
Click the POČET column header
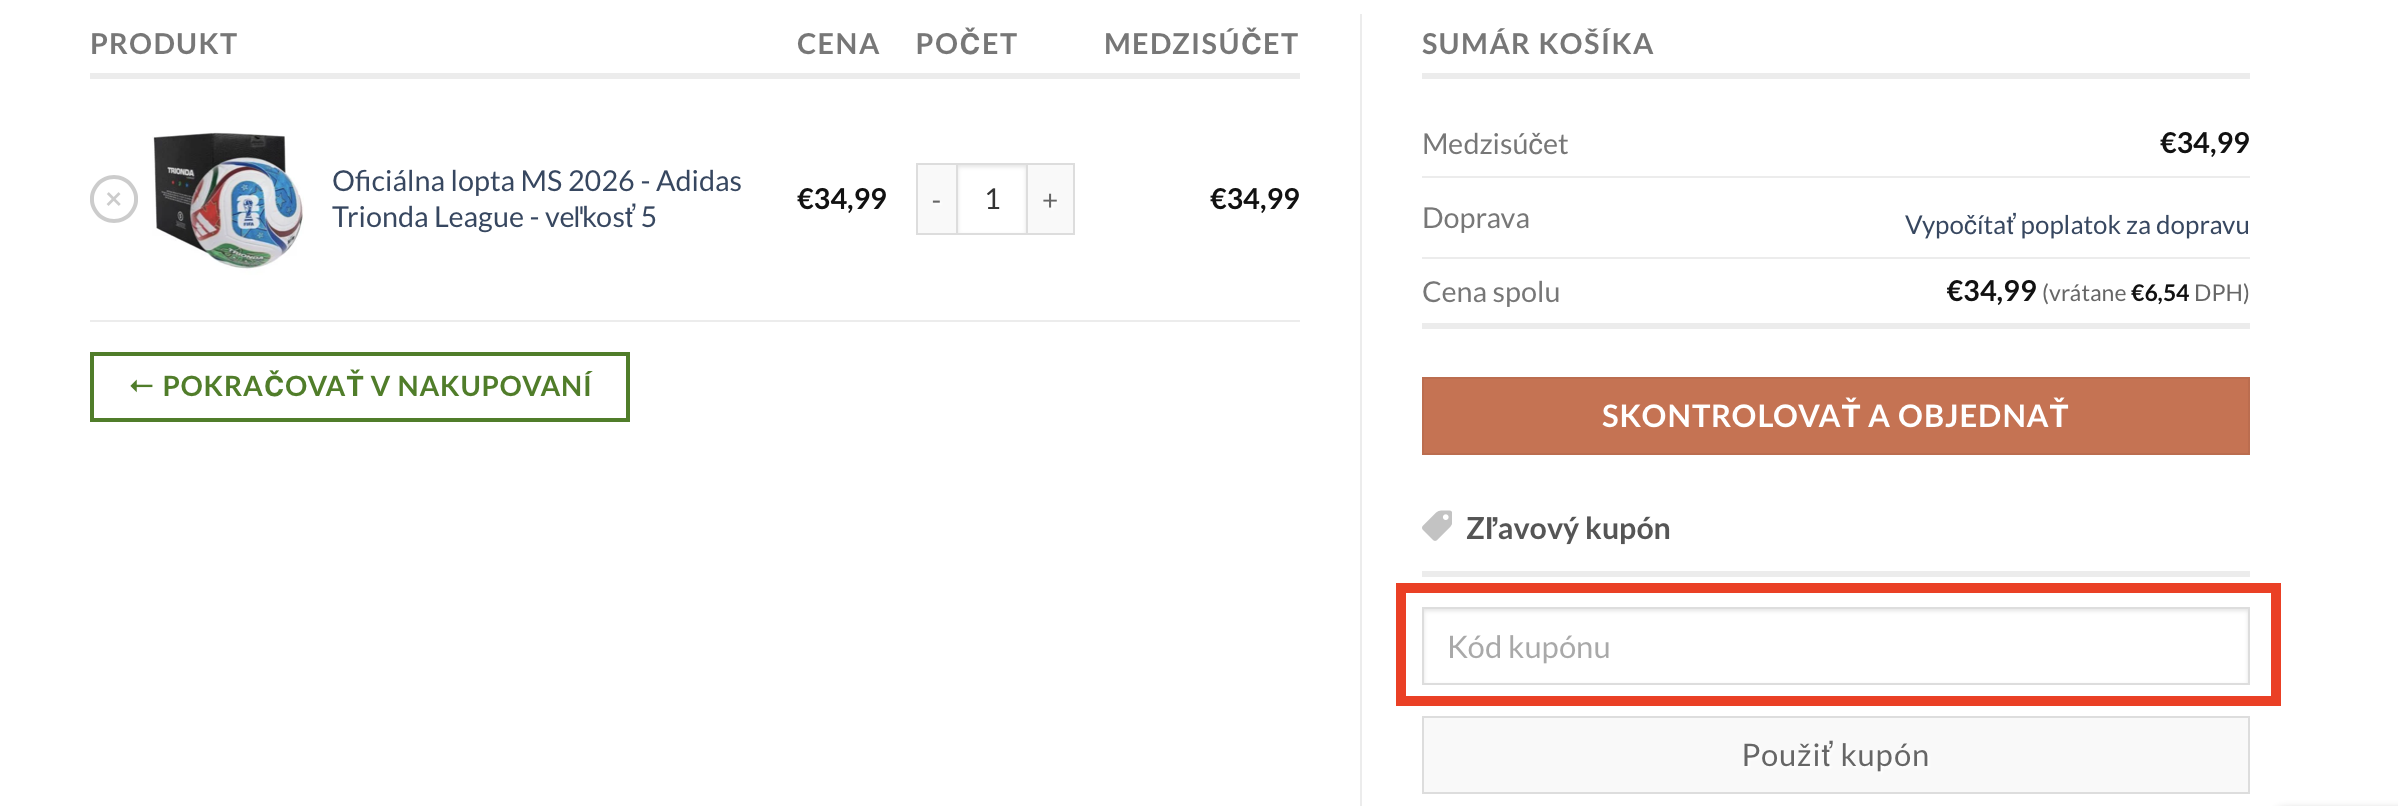pos(966,44)
